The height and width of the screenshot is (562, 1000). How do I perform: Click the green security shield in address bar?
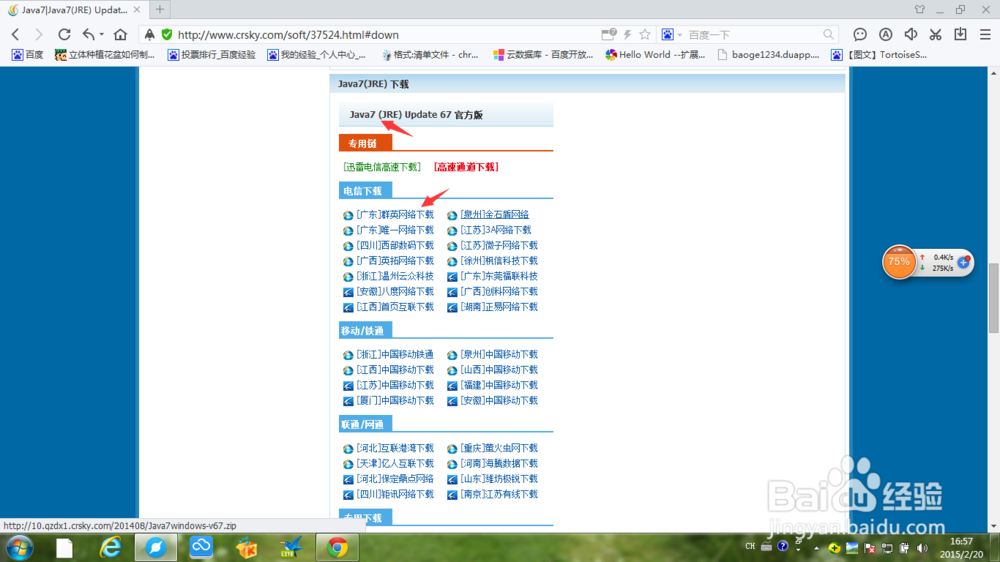167,34
